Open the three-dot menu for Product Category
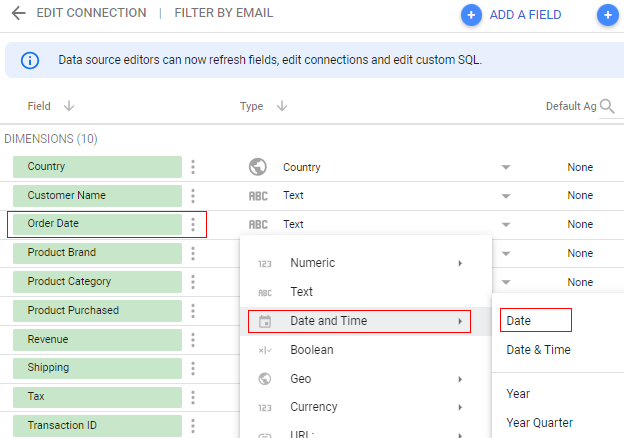624x438 pixels. point(193,282)
